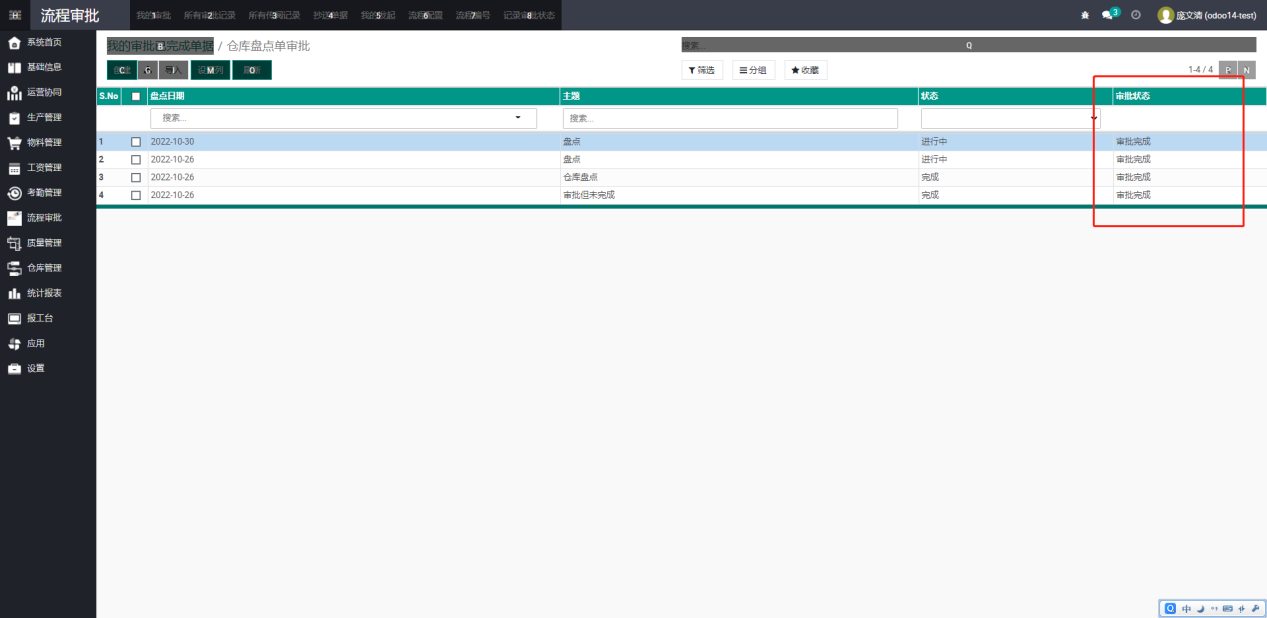This screenshot has height=618, width=1267.
Task: Open 设置 briefcase icon in sidebar
Action: coord(15,369)
